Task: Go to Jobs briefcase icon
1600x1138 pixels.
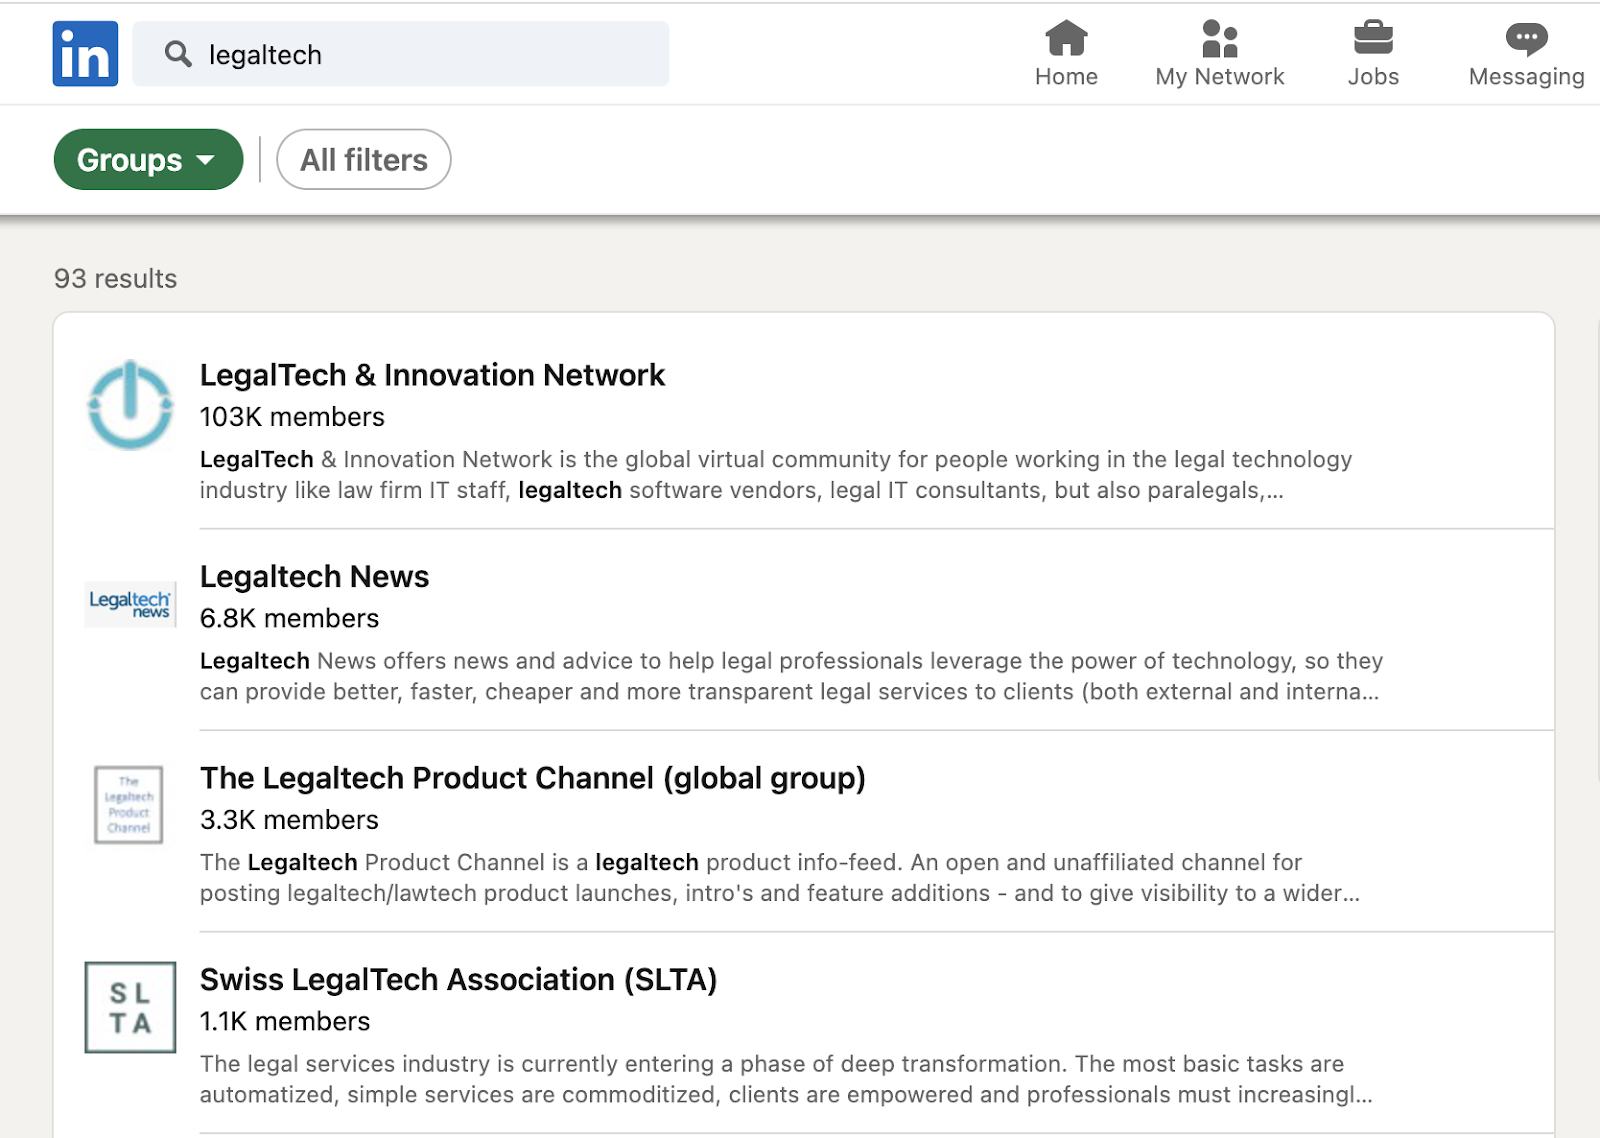Action: tap(1373, 39)
